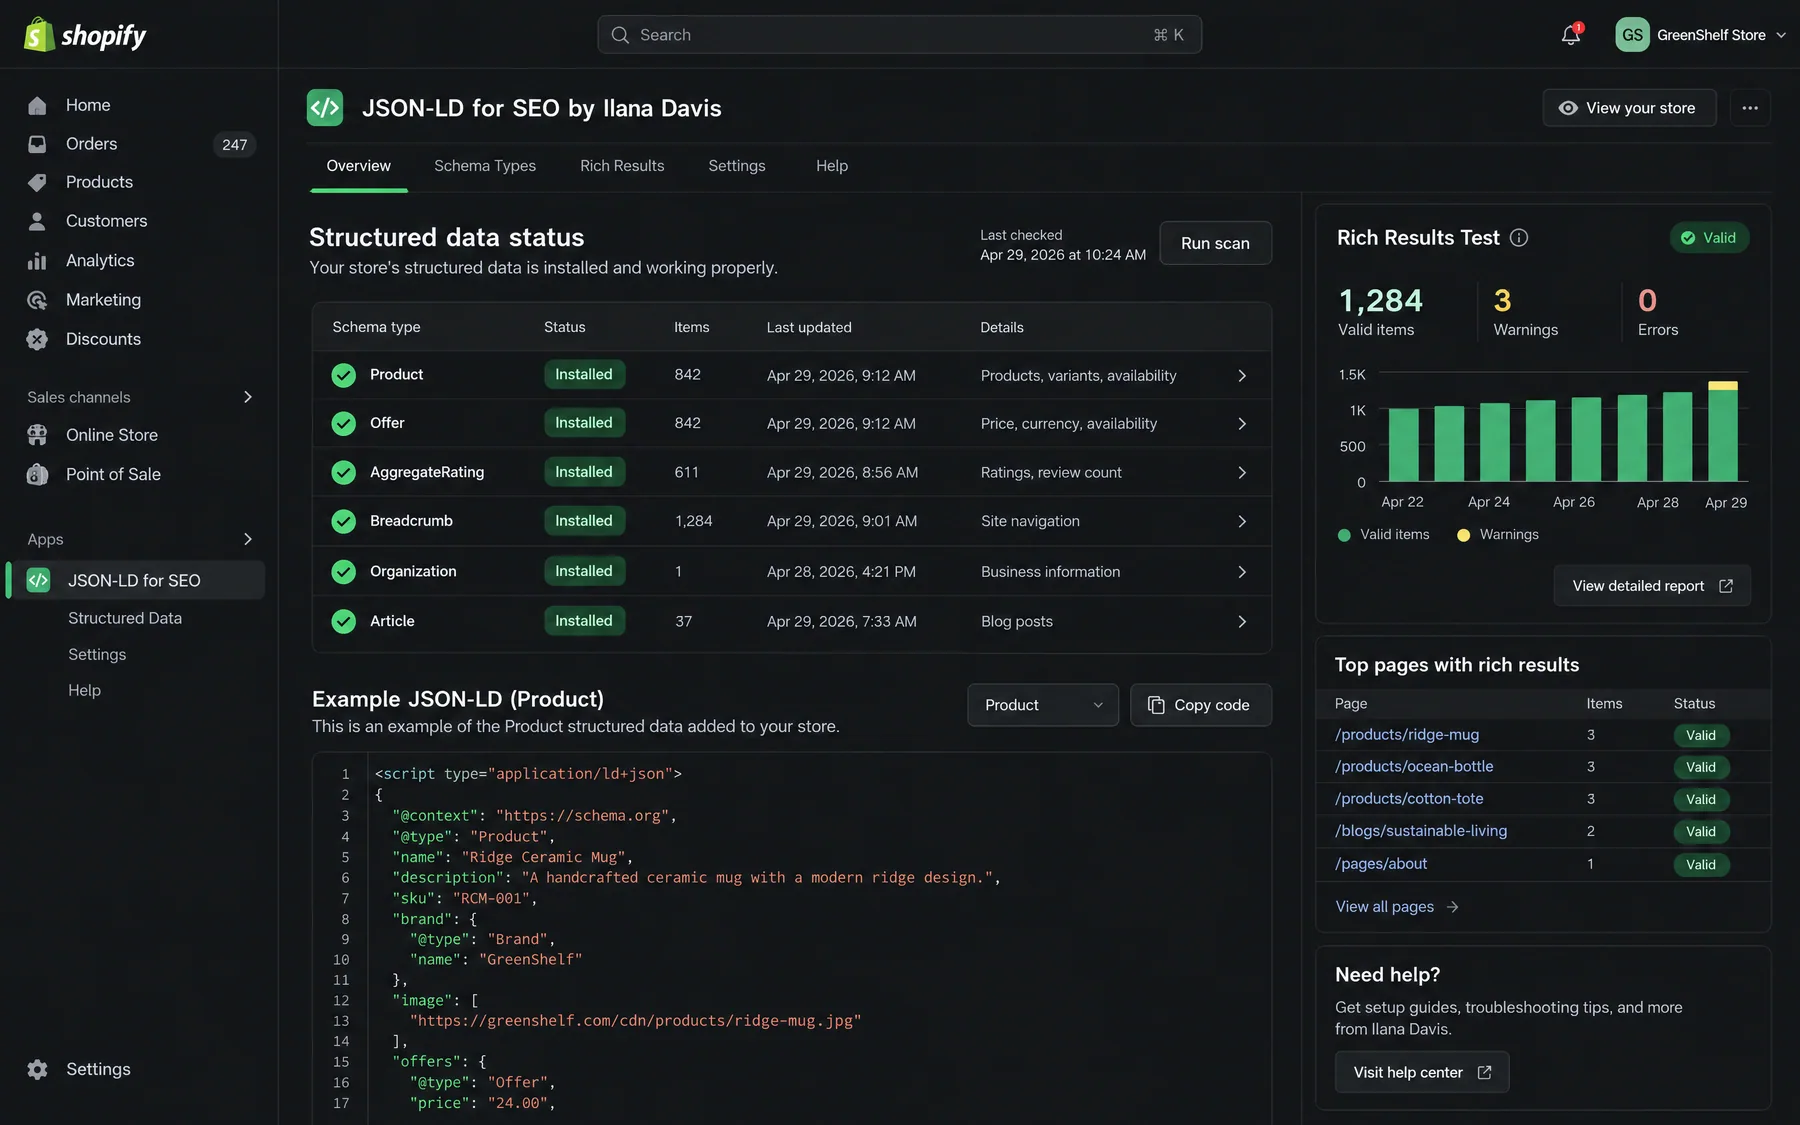Click the Online Store storefront icon

point(37,435)
